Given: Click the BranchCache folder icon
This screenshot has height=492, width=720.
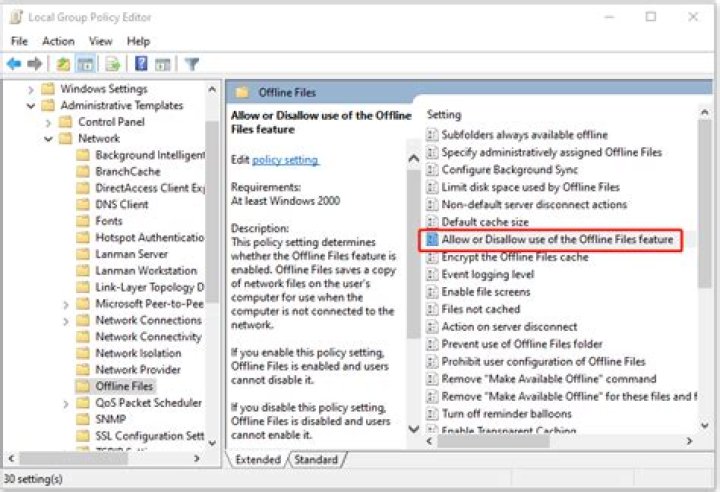Looking at the screenshot, I should (x=83, y=171).
